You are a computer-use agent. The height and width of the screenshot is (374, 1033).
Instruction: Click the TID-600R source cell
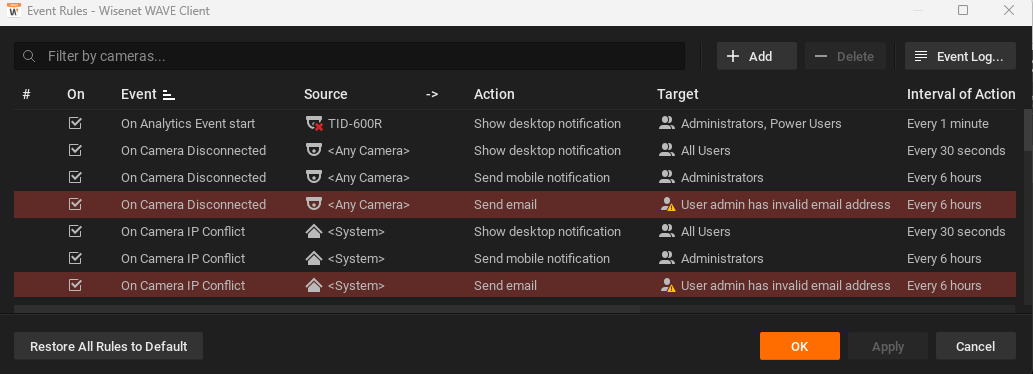point(355,123)
